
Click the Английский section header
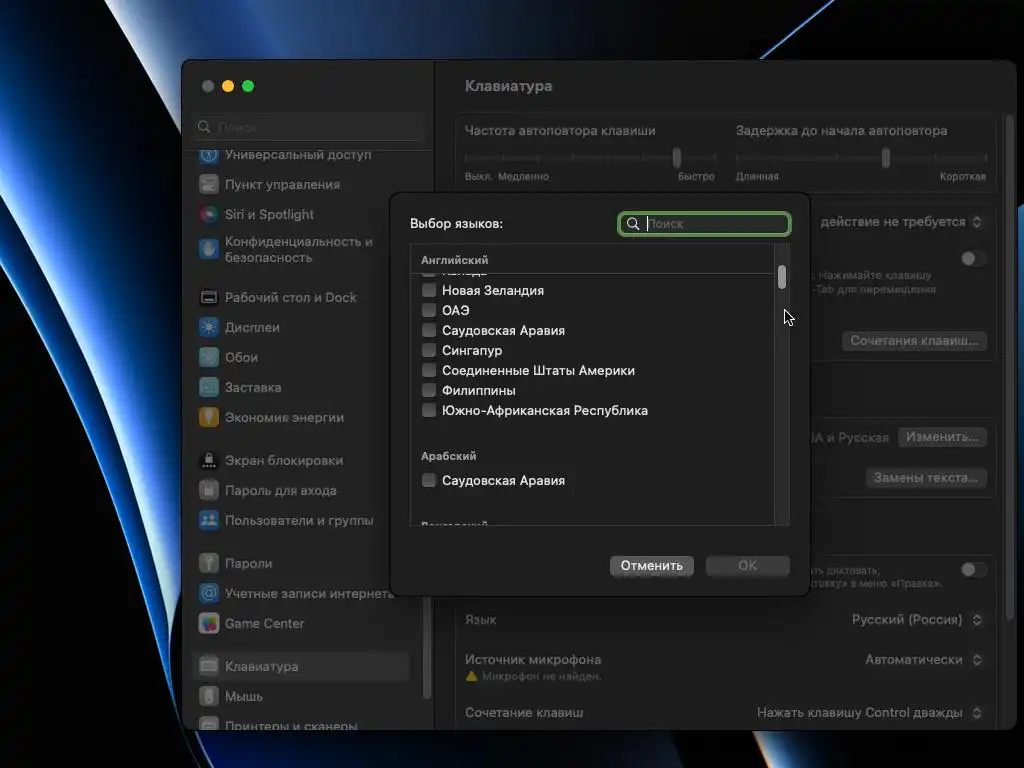pos(455,260)
